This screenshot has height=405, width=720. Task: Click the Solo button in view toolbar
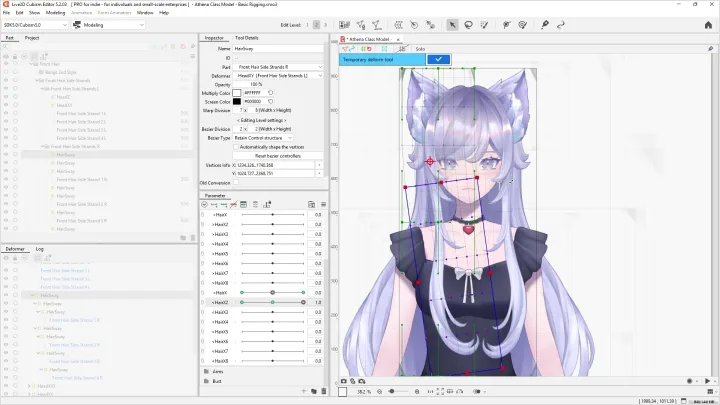coord(420,49)
